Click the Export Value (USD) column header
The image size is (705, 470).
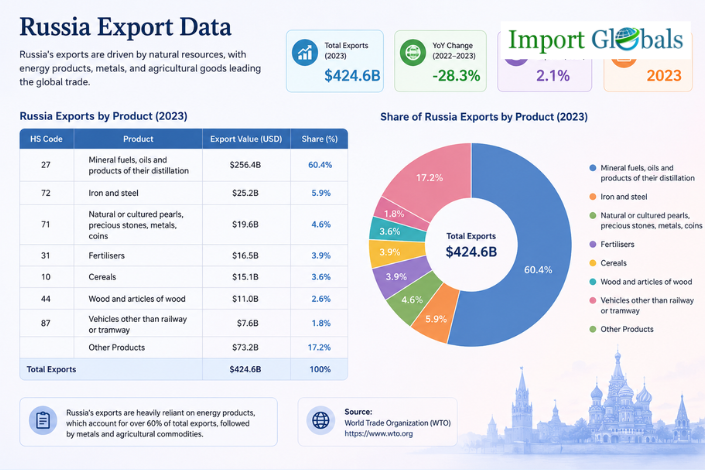[246, 139]
